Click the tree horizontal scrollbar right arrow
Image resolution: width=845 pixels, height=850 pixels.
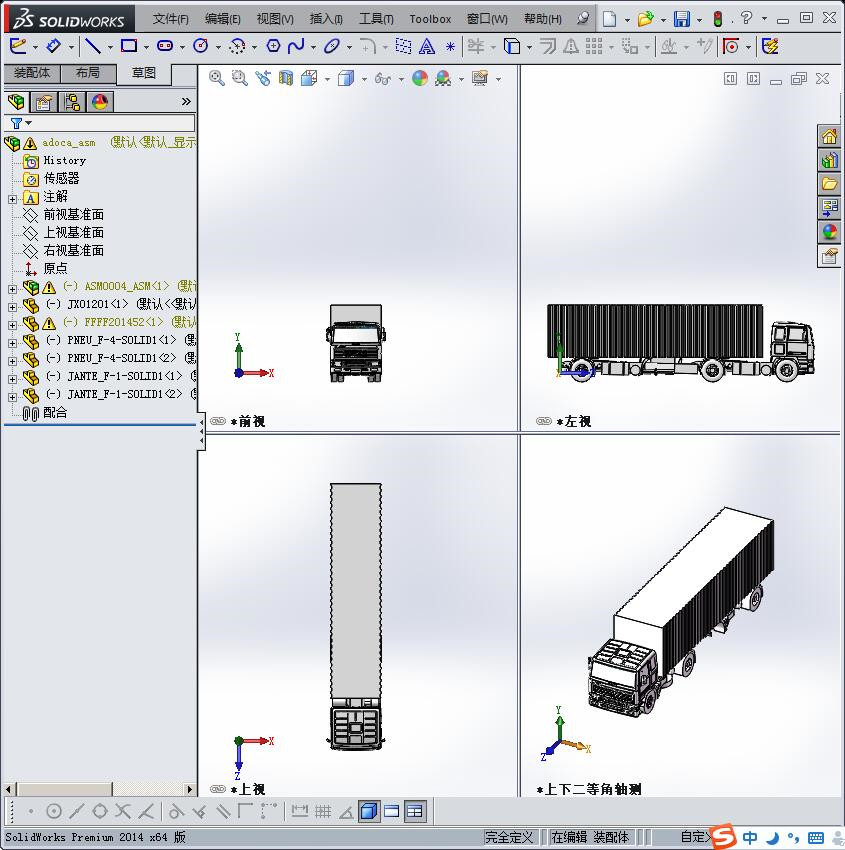189,789
